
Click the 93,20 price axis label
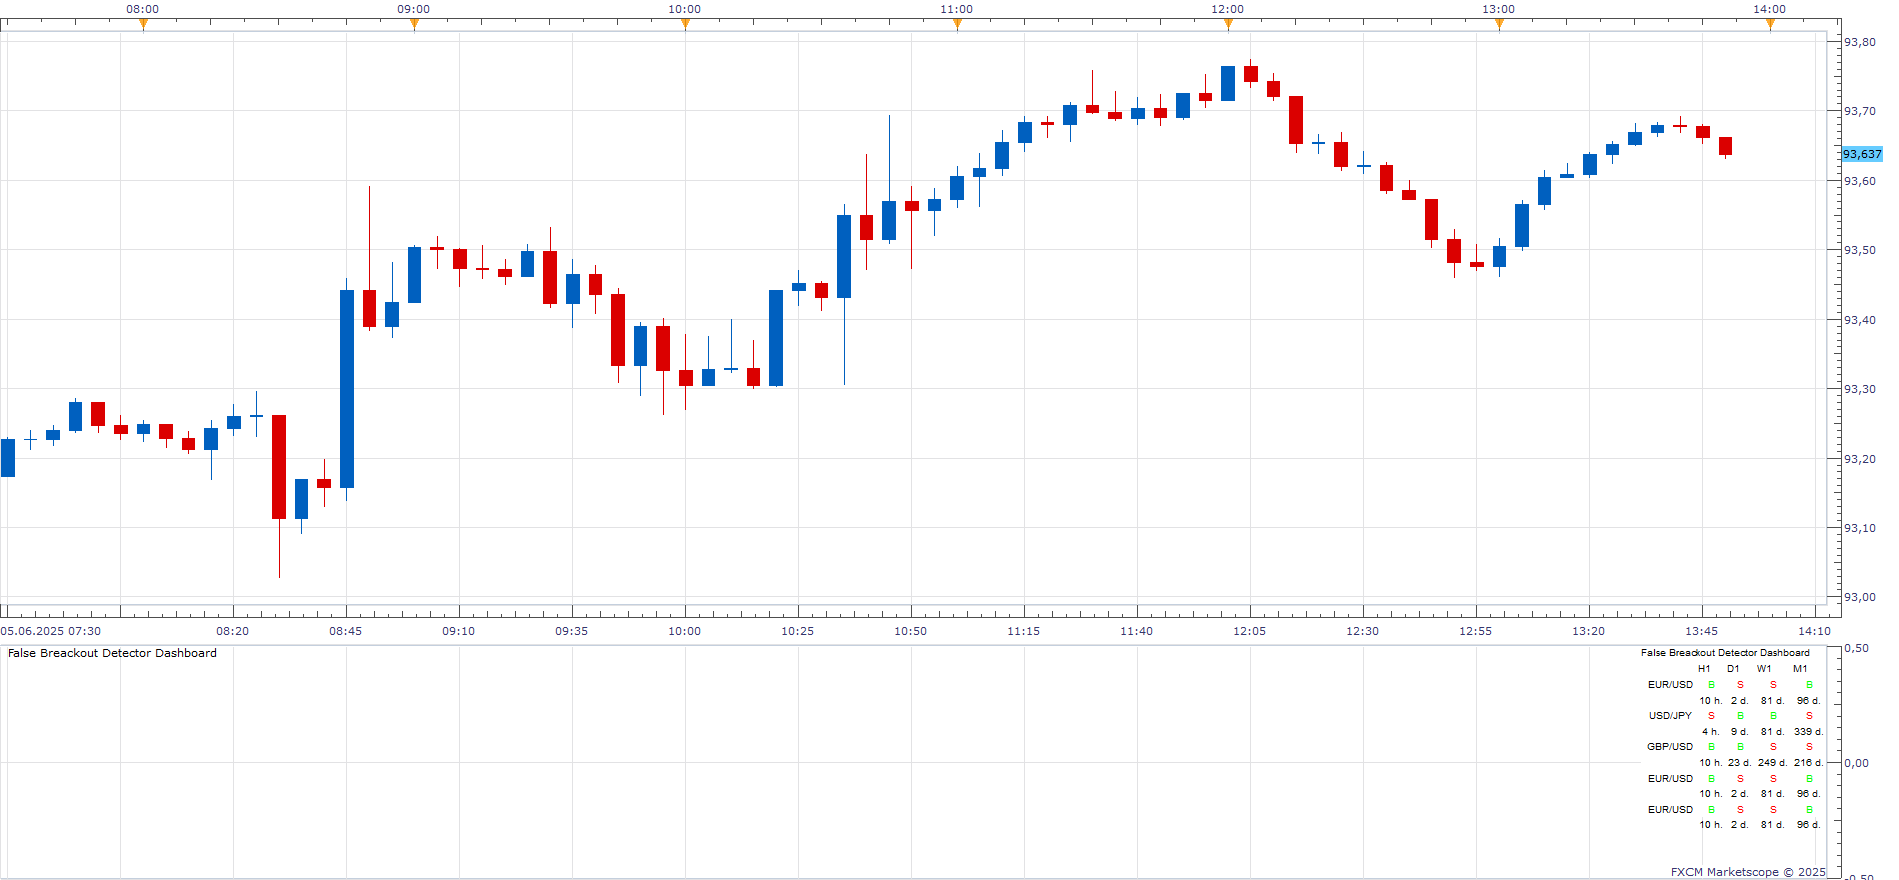[1860, 459]
